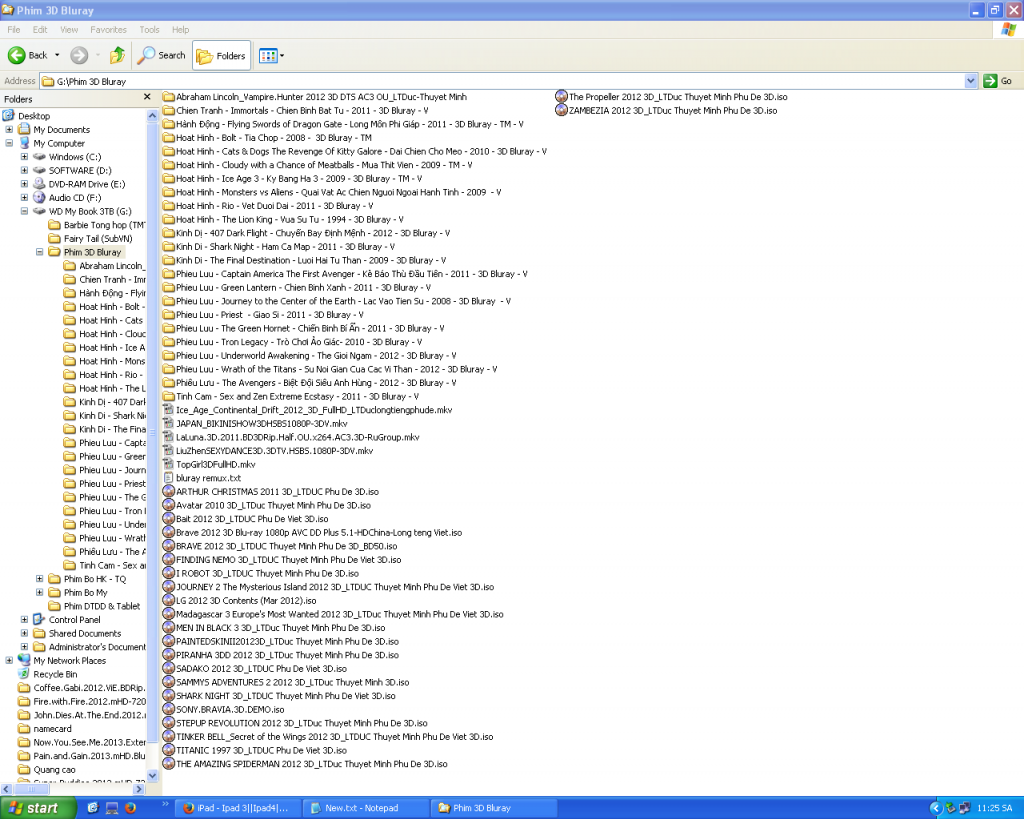
Task: Select Phim Bo My folder in tree
Action: click(x=86, y=592)
